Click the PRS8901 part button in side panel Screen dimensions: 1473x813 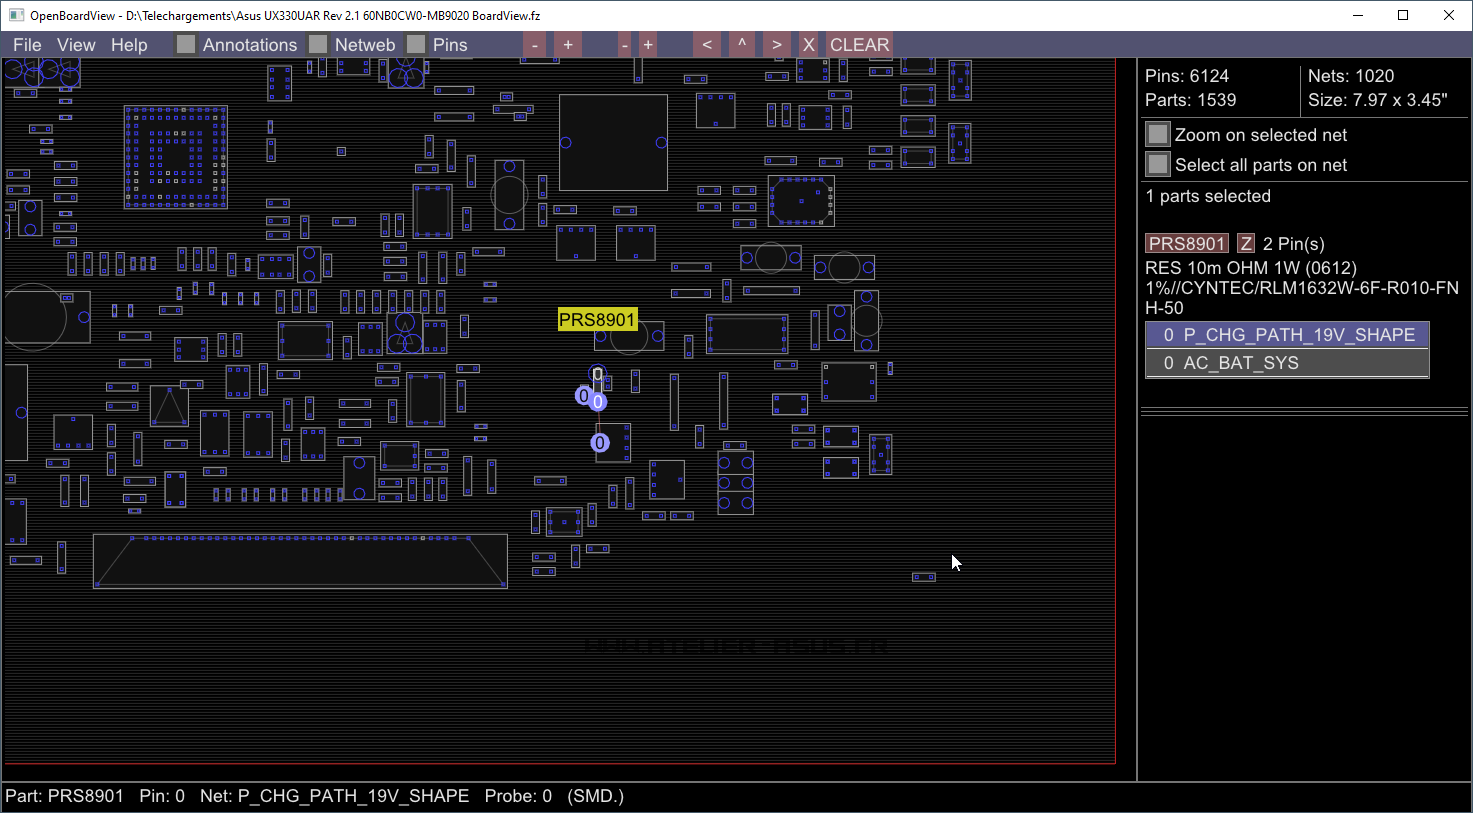click(1186, 244)
